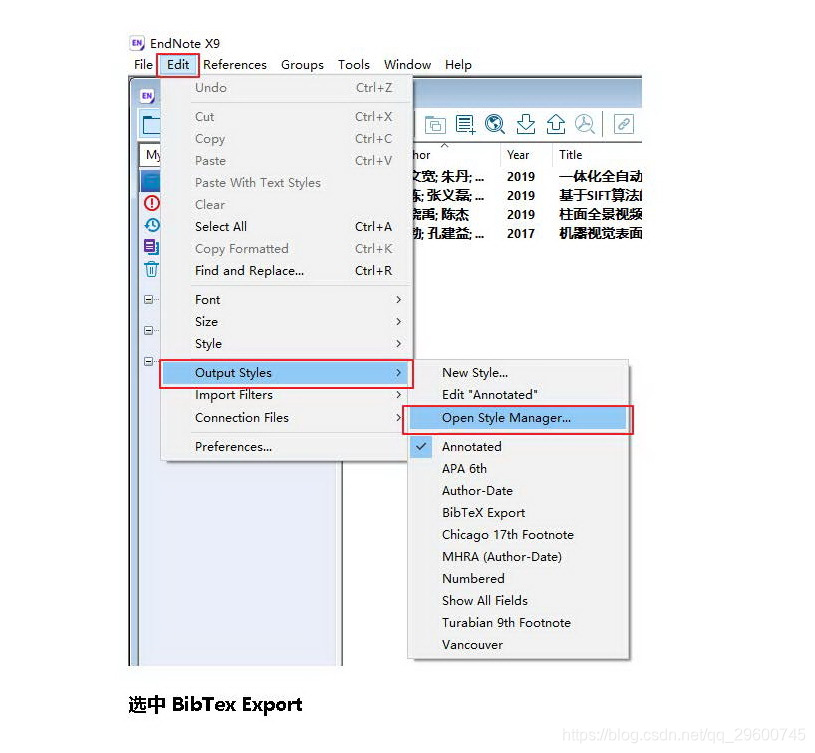815x753 pixels.
Task: Click the Find Full Text PDF icon
Action: pos(585,124)
